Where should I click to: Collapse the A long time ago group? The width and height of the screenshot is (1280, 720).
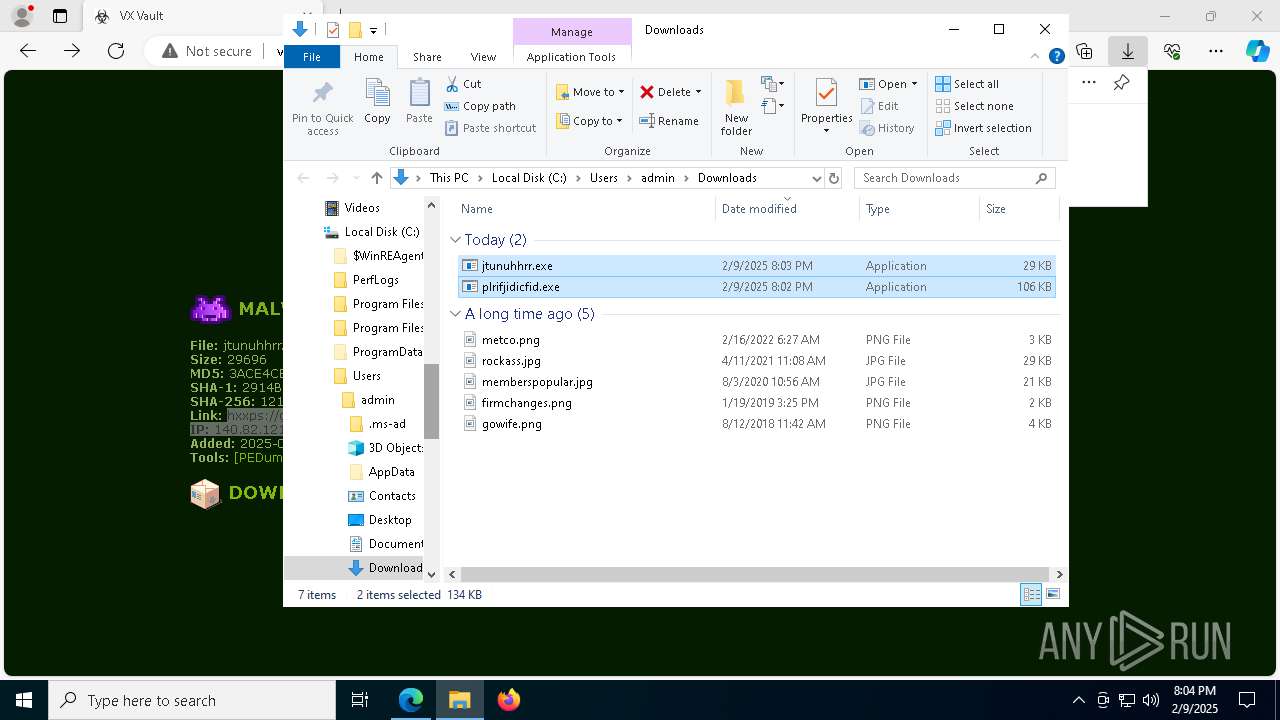455,314
